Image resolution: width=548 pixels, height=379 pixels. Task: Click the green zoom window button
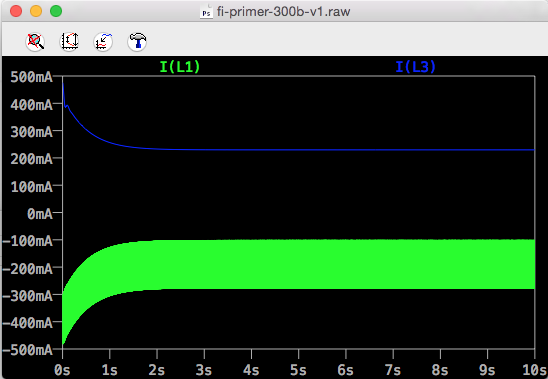tap(56, 11)
